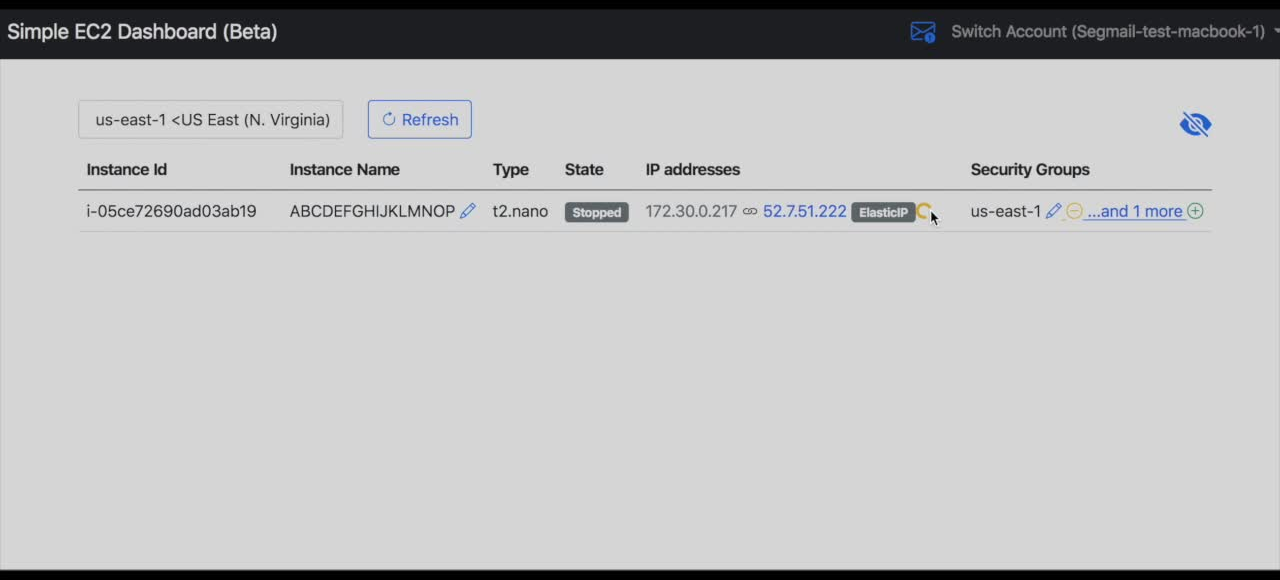Click the IP addresses column header
Viewport: 1280px width, 580px height.
pos(693,170)
